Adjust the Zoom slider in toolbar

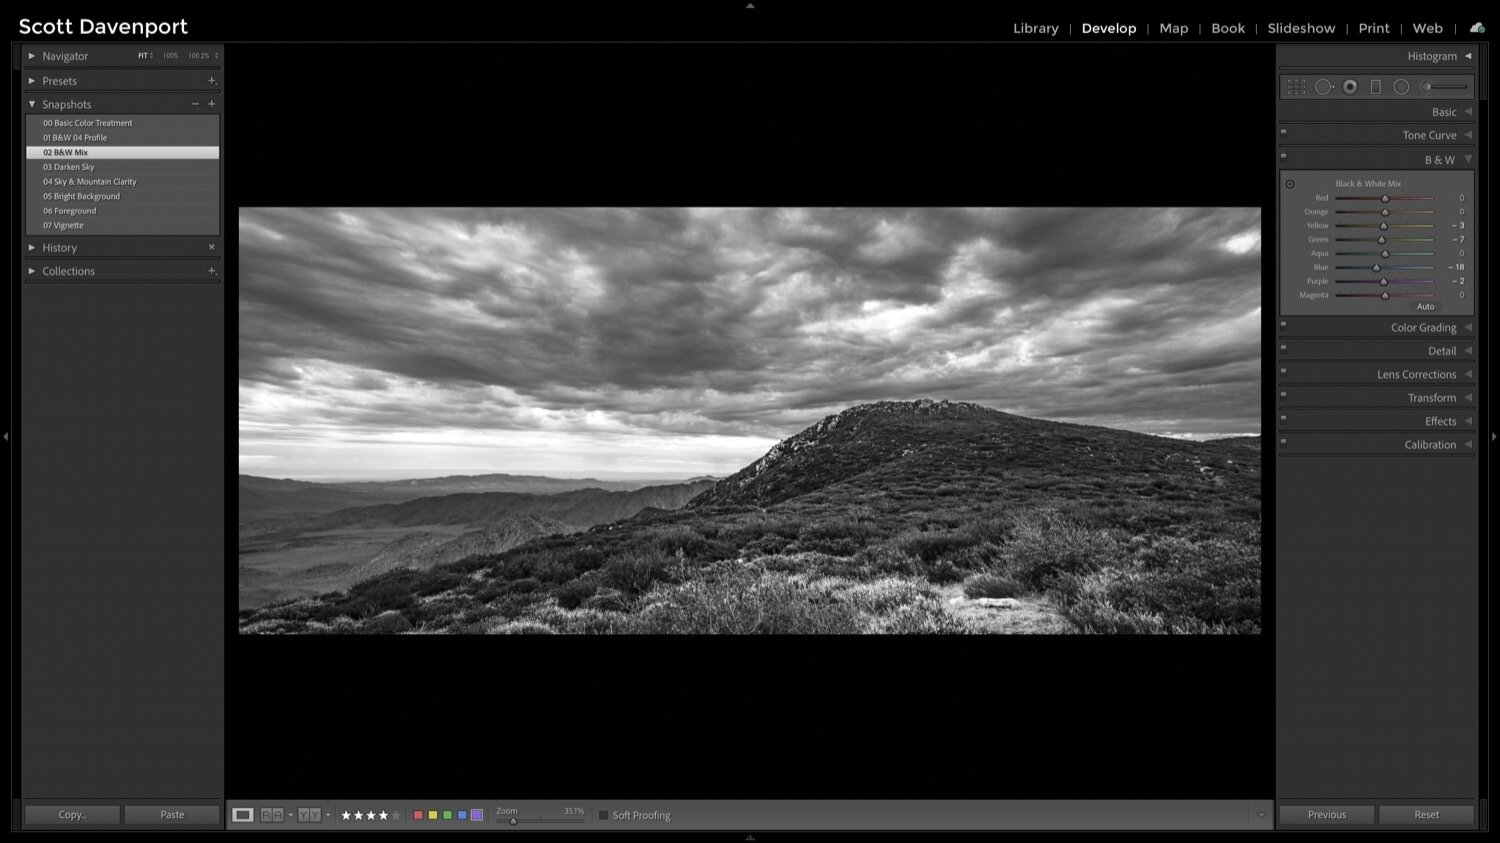(x=513, y=821)
